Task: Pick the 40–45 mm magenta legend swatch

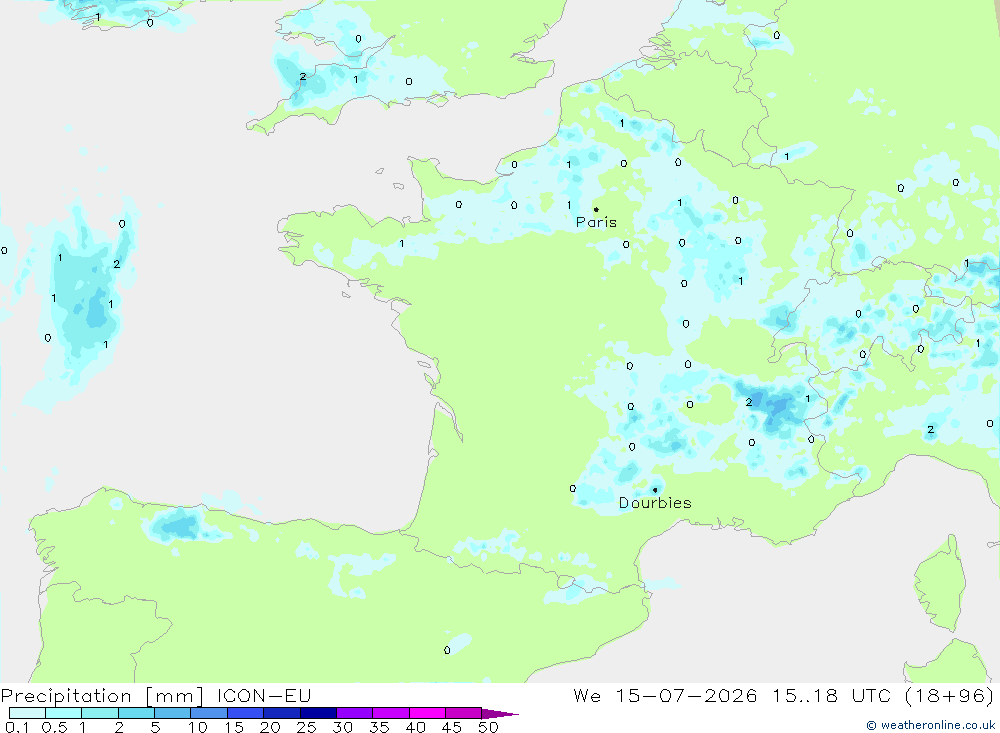Action: click(x=427, y=713)
